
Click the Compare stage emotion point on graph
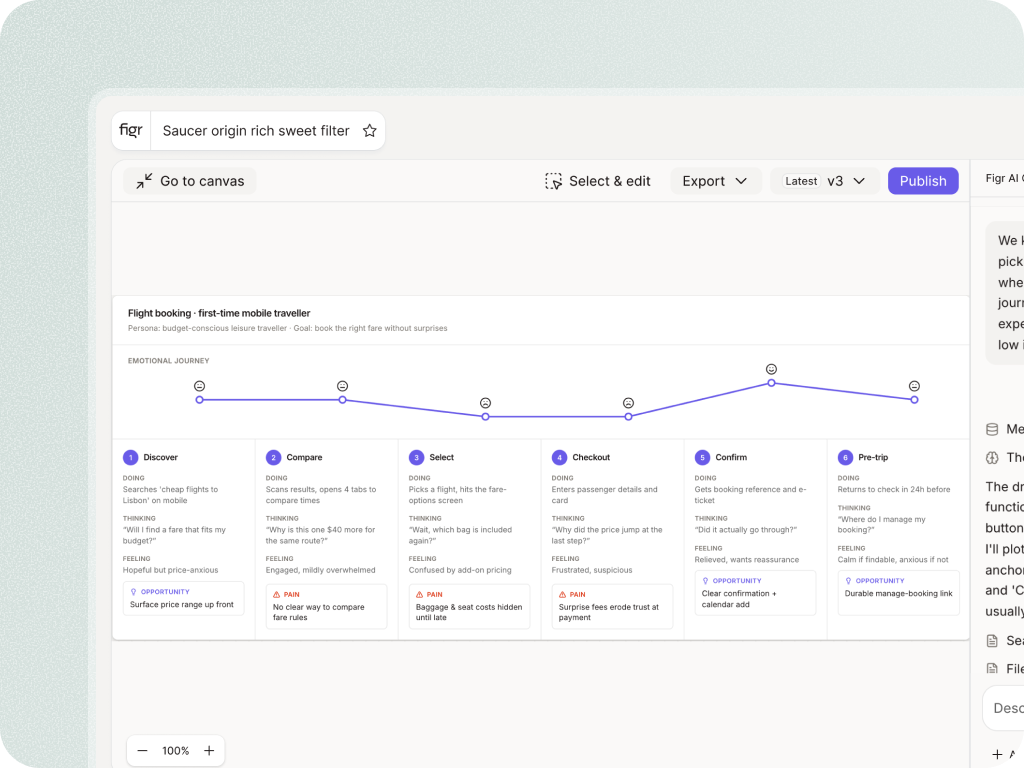[342, 400]
